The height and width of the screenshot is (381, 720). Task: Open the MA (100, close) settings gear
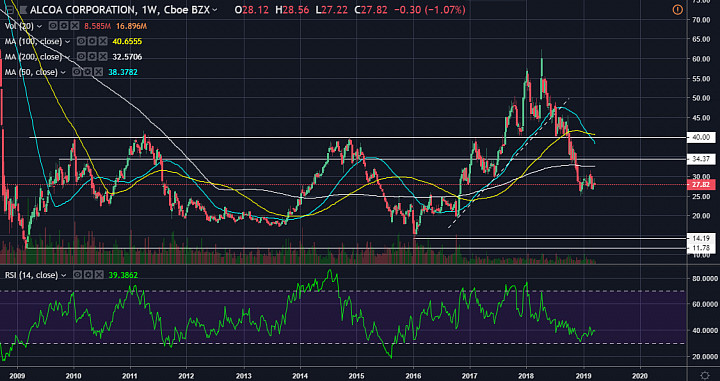coord(92,41)
